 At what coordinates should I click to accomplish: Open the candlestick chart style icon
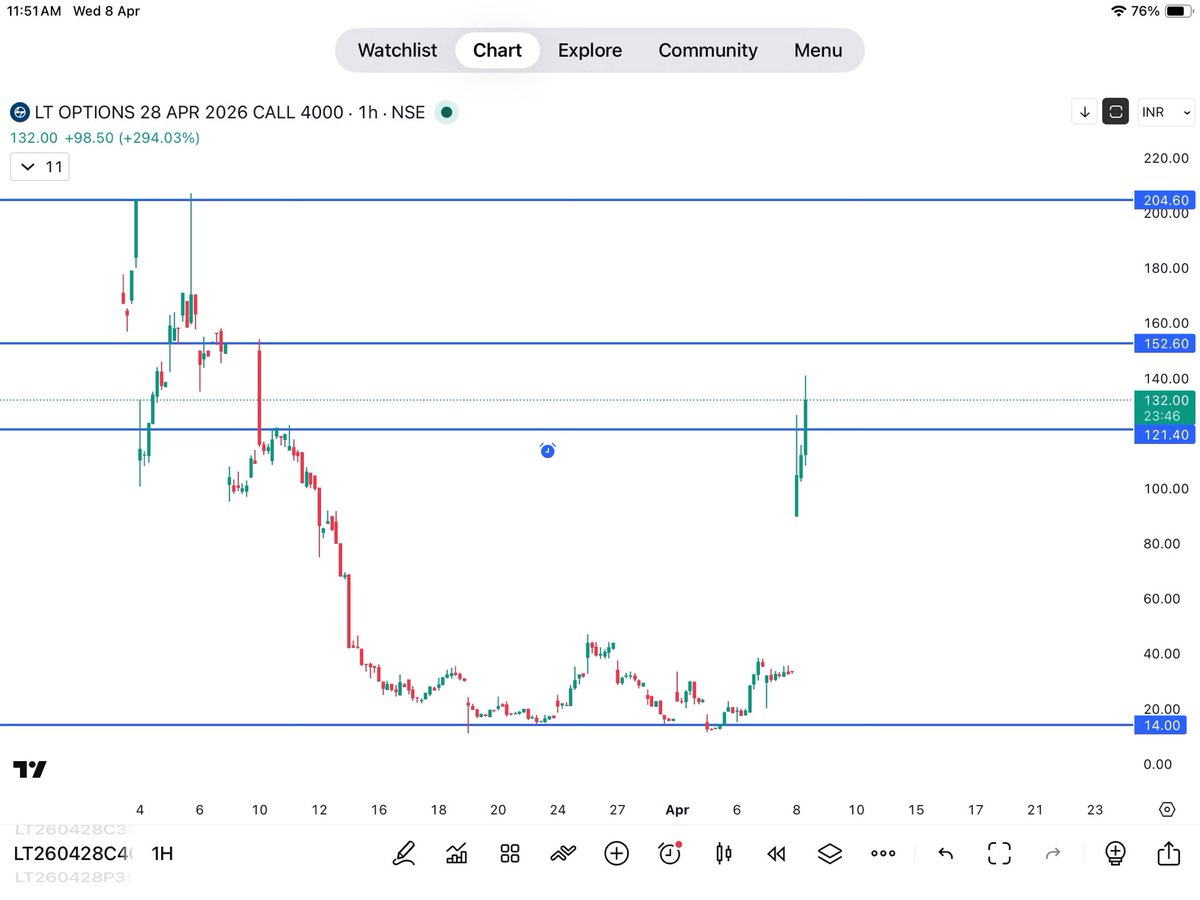pyautogui.click(x=723, y=853)
